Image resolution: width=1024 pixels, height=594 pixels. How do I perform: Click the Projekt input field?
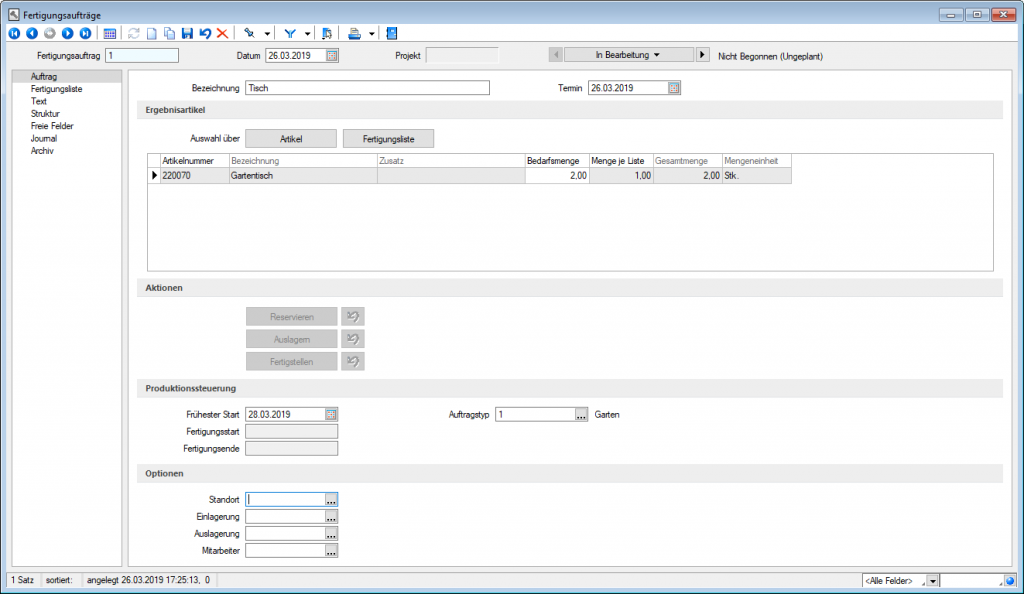pyautogui.click(x=462, y=56)
